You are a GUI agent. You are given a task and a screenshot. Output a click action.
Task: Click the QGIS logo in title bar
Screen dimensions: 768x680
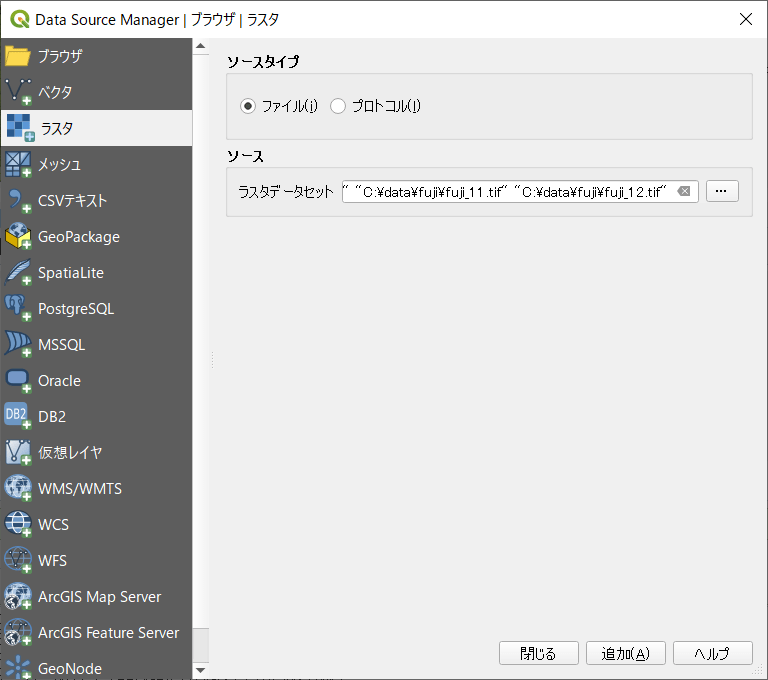click(20, 20)
